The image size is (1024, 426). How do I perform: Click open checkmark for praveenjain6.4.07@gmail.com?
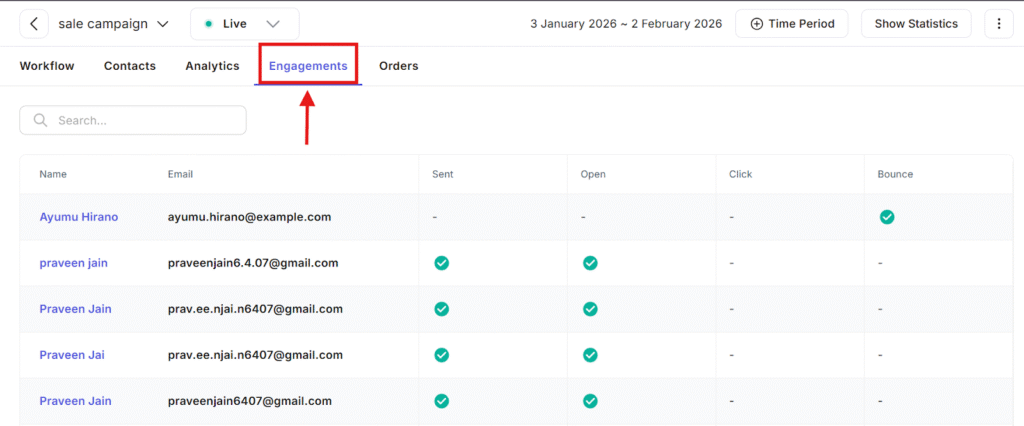coord(590,263)
